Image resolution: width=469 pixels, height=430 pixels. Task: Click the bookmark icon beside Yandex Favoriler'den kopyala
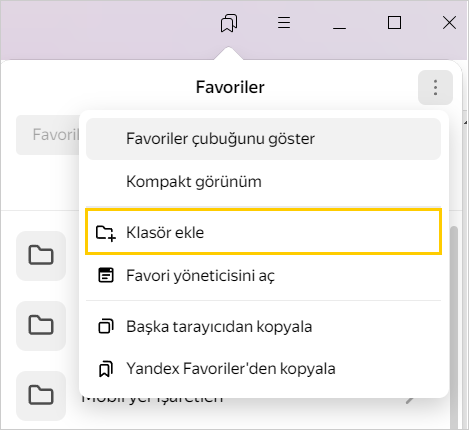pyautogui.click(x=106, y=369)
